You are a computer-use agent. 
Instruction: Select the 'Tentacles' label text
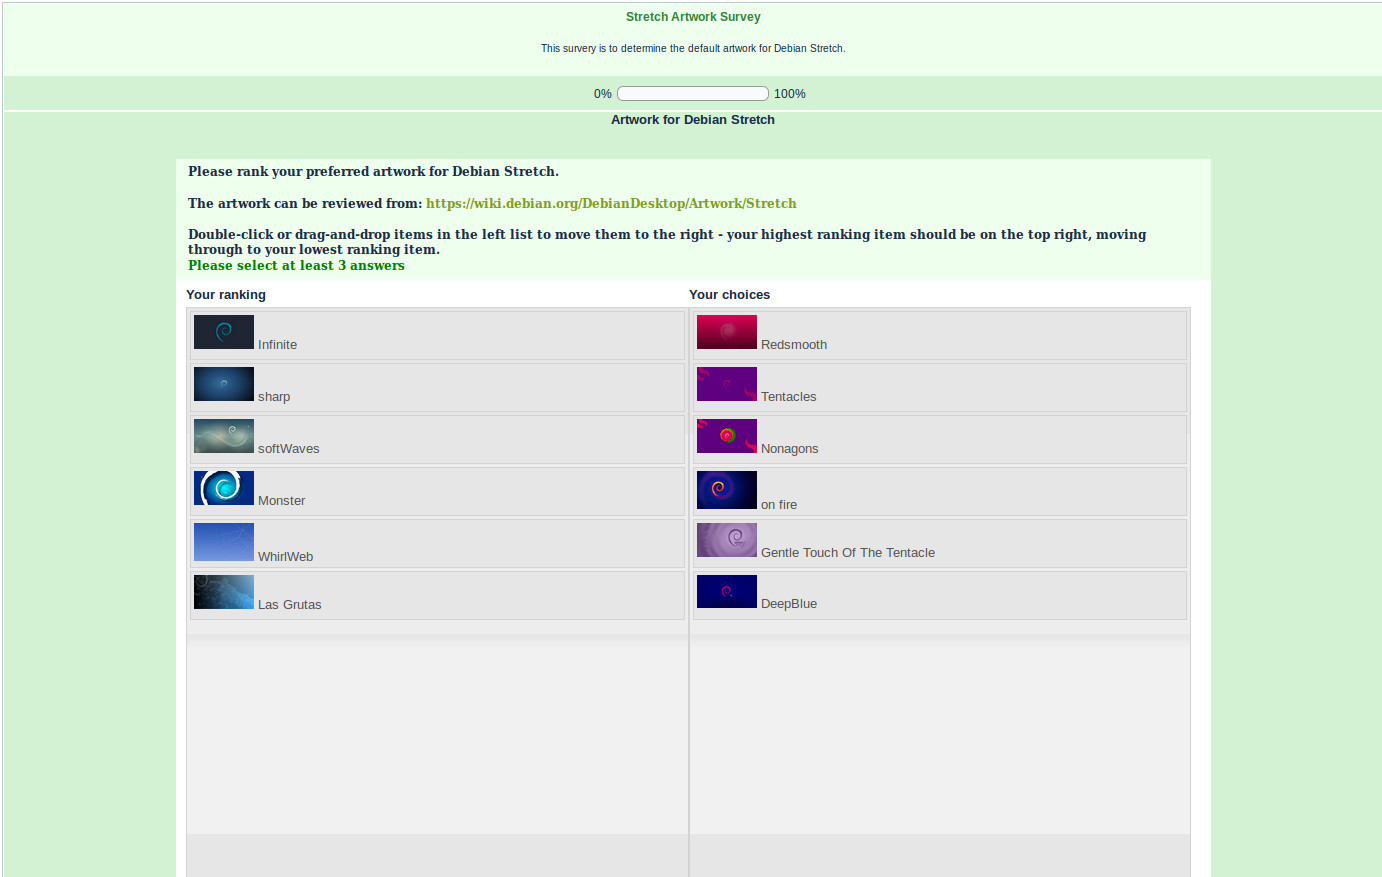(x=789, y=397)
